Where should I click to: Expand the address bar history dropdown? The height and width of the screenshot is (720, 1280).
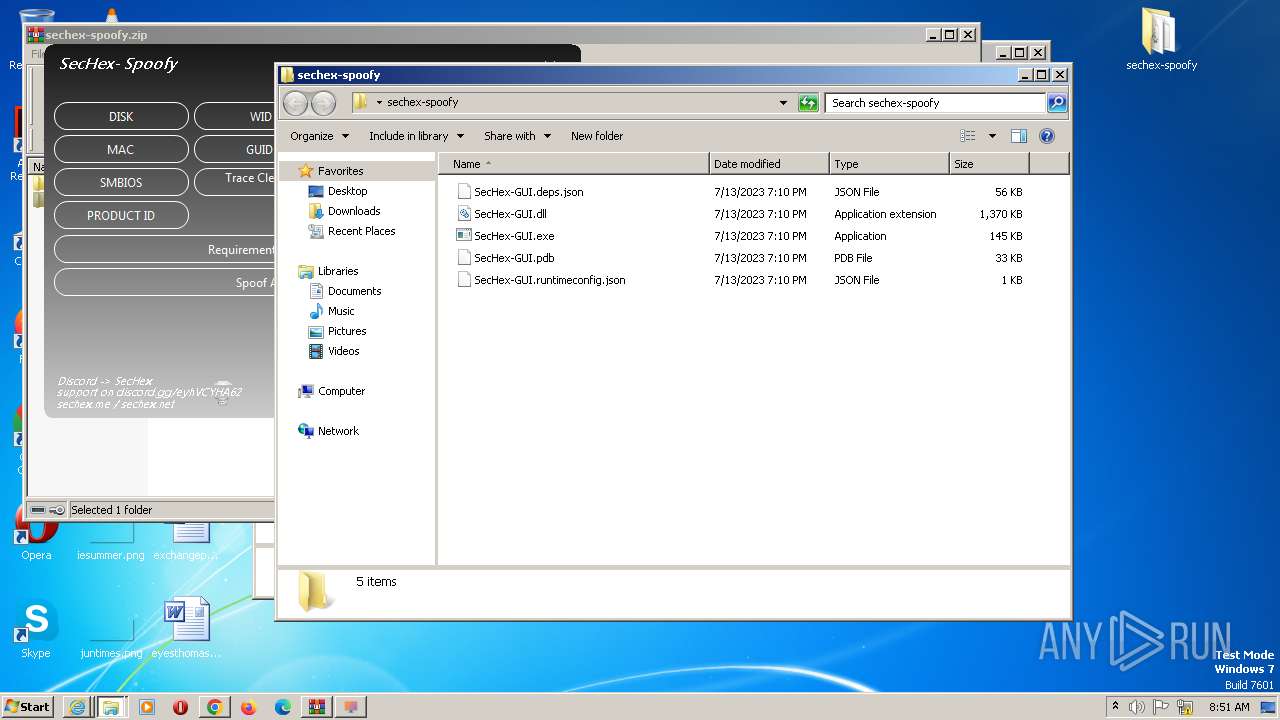pyautogui.click(x=783, y=102)
